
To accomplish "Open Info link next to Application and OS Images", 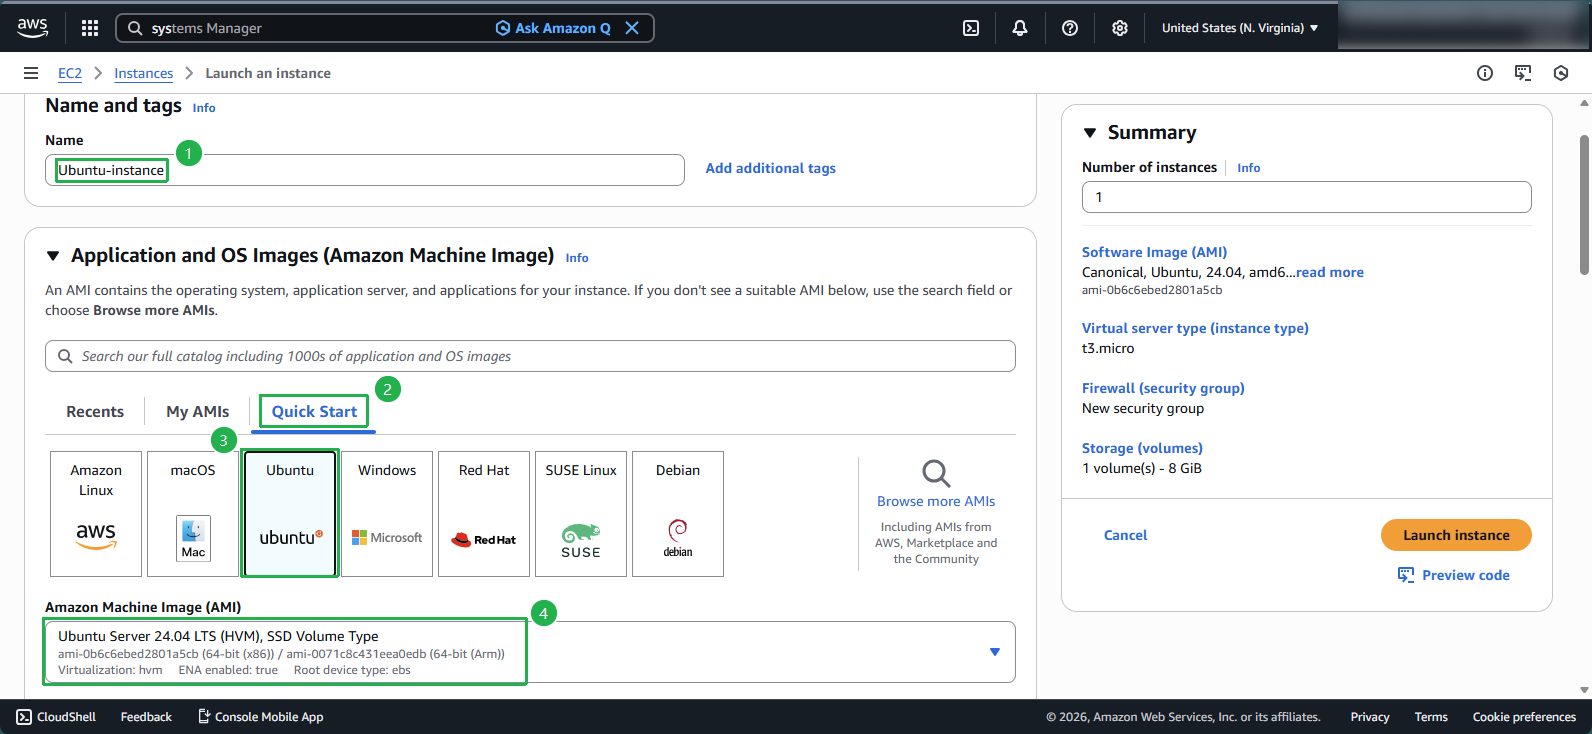I will 577,258.
